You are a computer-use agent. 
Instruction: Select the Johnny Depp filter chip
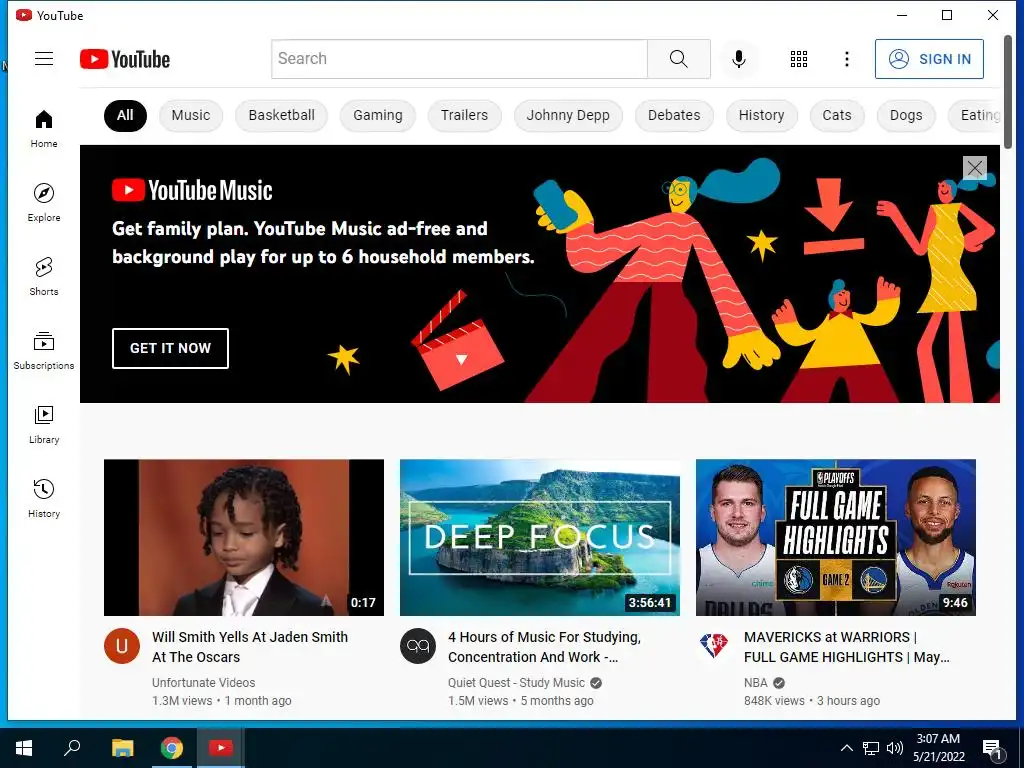pos(568,116)
